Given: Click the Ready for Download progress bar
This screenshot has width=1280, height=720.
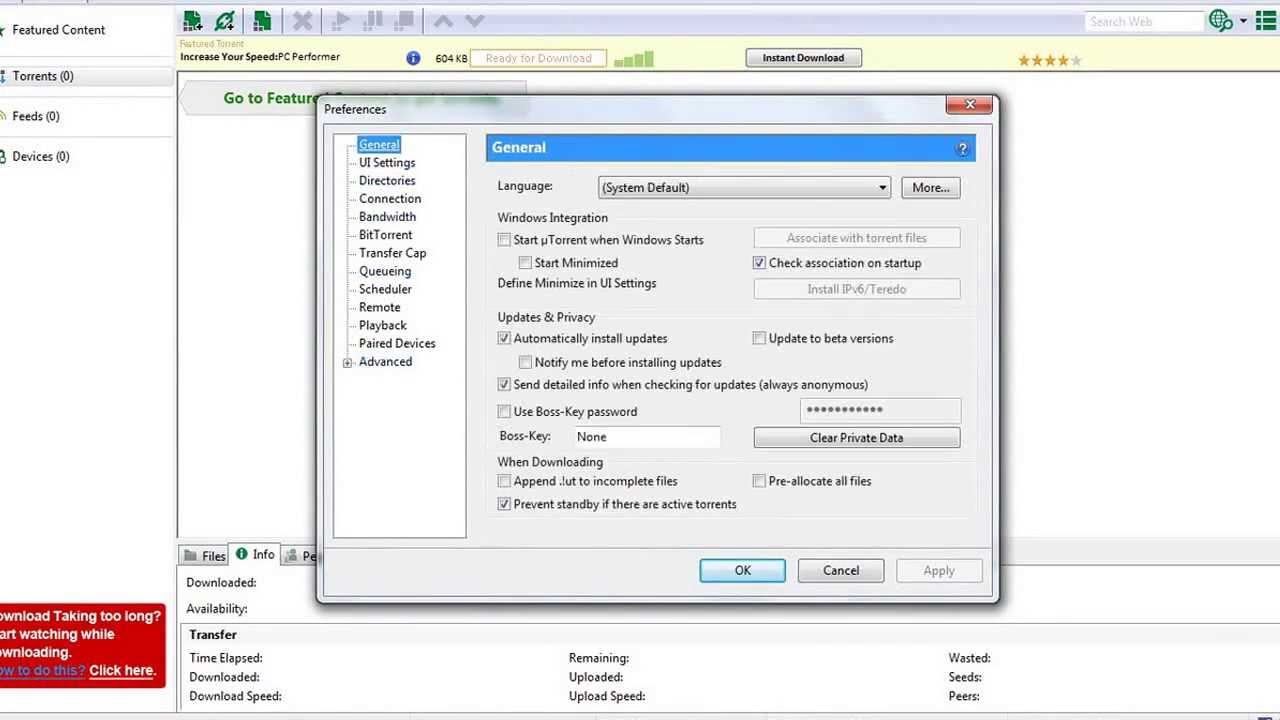Looking at the screenshot, I should [x=538, y=58].
